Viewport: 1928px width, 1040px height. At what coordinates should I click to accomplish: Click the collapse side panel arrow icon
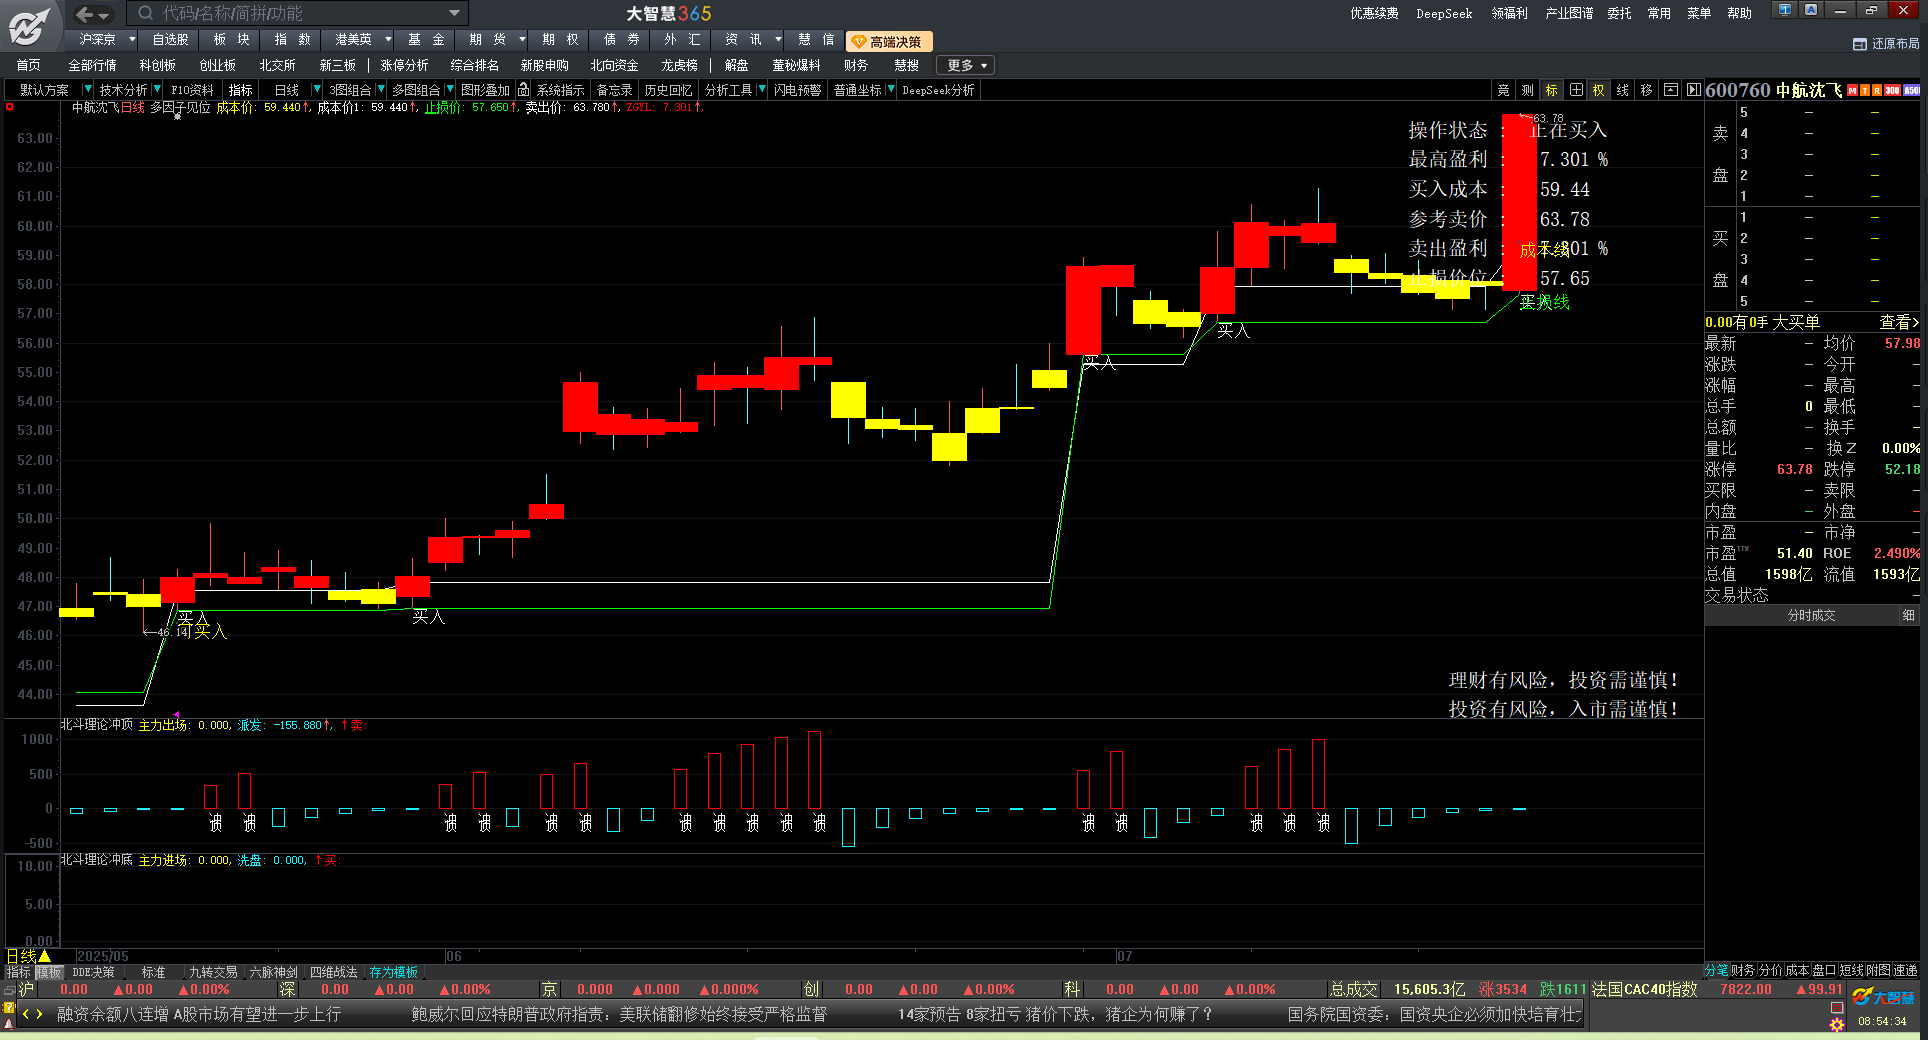pos(1693,90)
